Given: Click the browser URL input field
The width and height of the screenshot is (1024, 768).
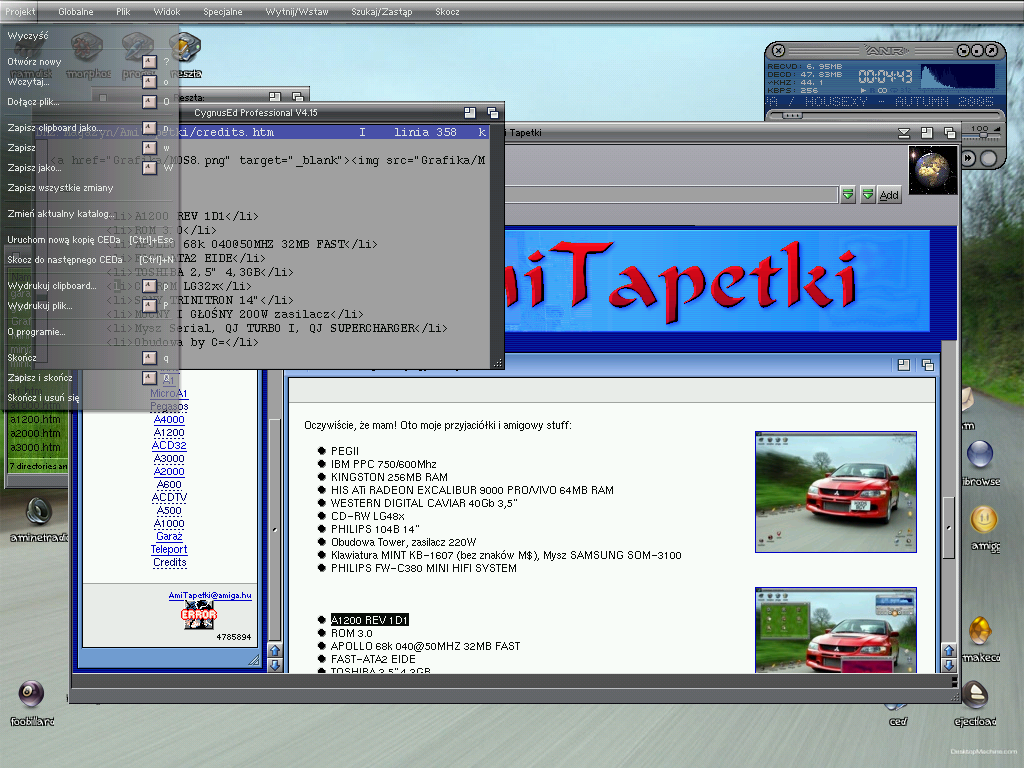Looking at the screenshot, I should pyautogui.click(x=671, y=194).
